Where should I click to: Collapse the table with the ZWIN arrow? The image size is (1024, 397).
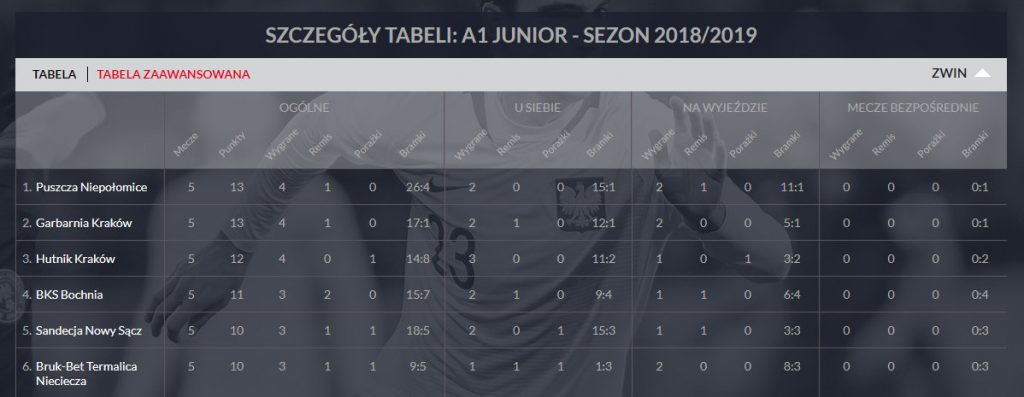point(961,73)
